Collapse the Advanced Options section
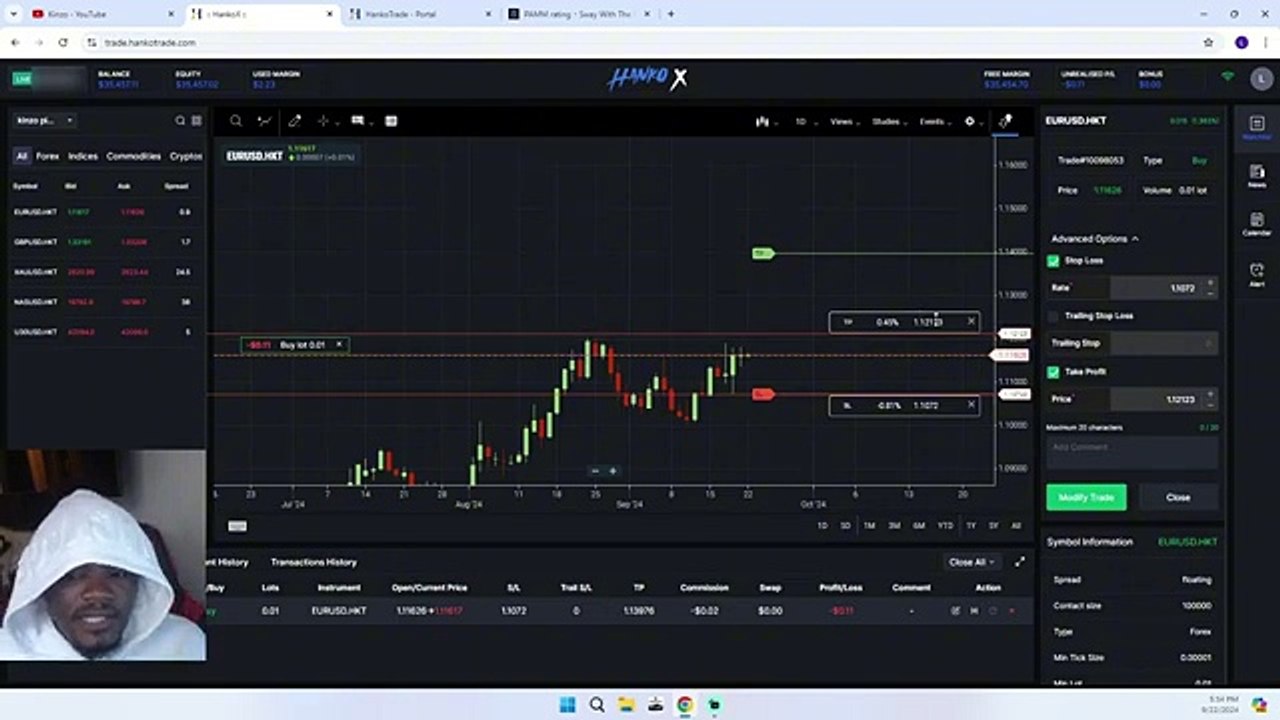This screenshot has width=1280, height=720. coord(1095,239)
